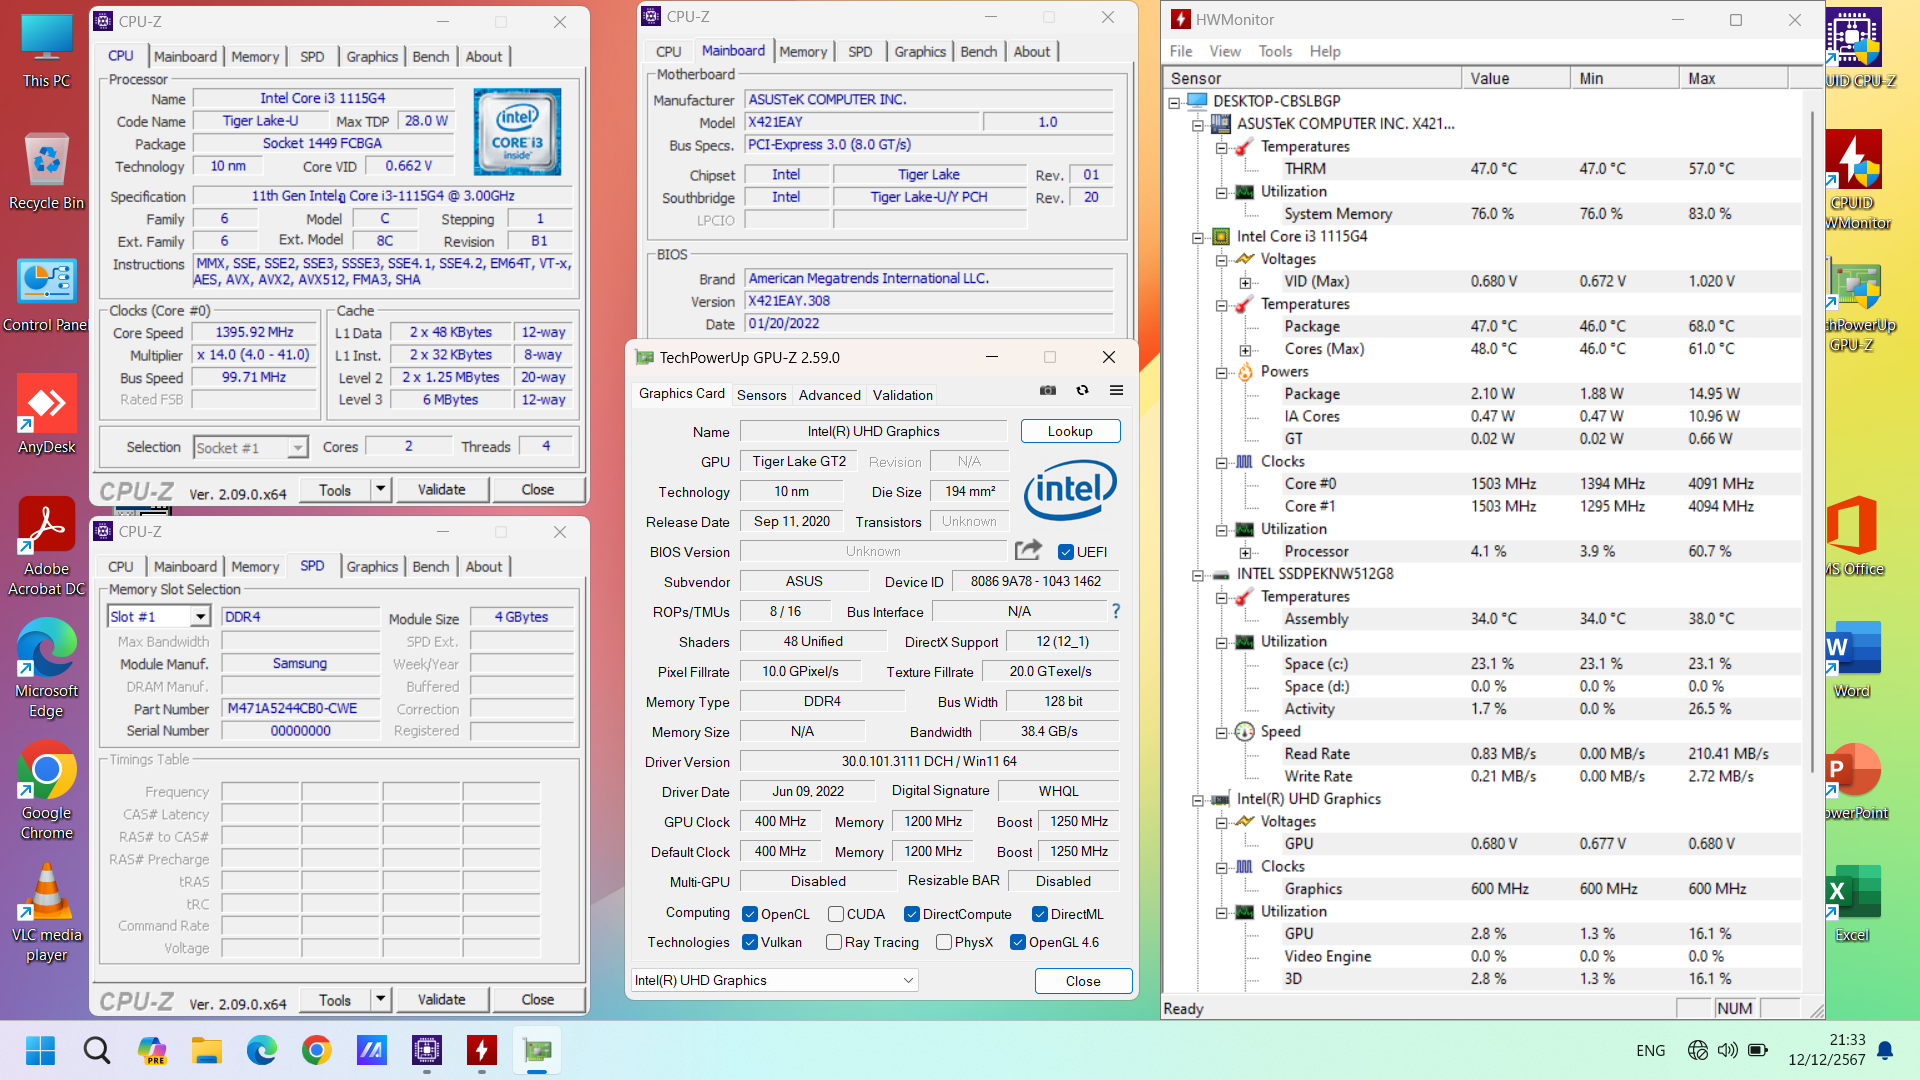Switch to GPU-Z Sensors tab

(761, 395)
